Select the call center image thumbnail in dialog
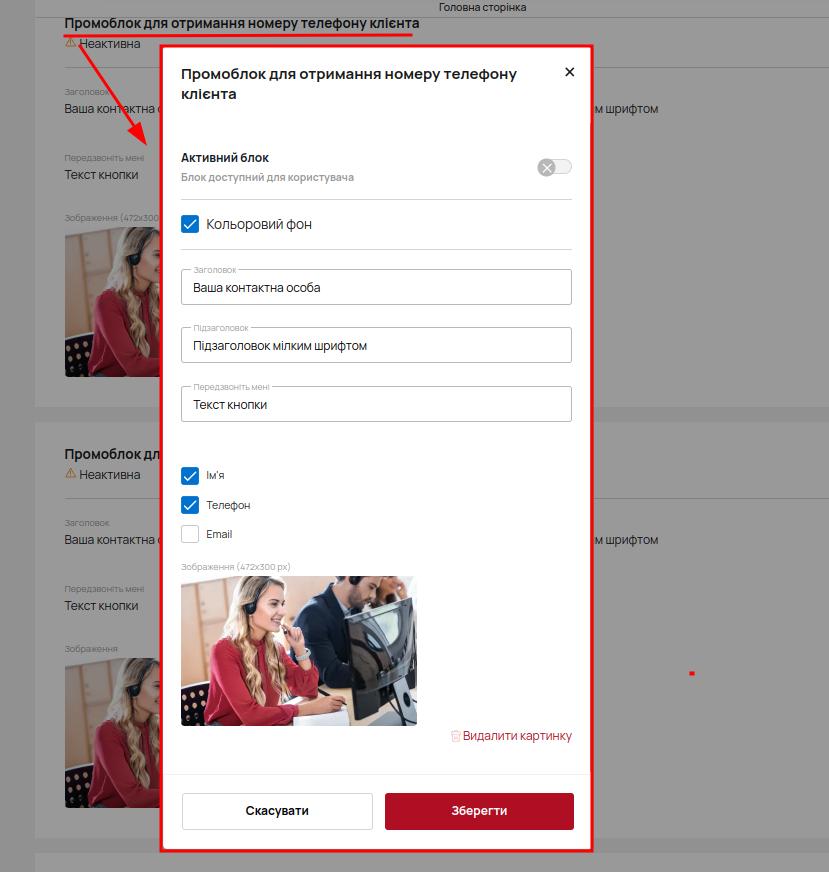 [x=299, y=651]
